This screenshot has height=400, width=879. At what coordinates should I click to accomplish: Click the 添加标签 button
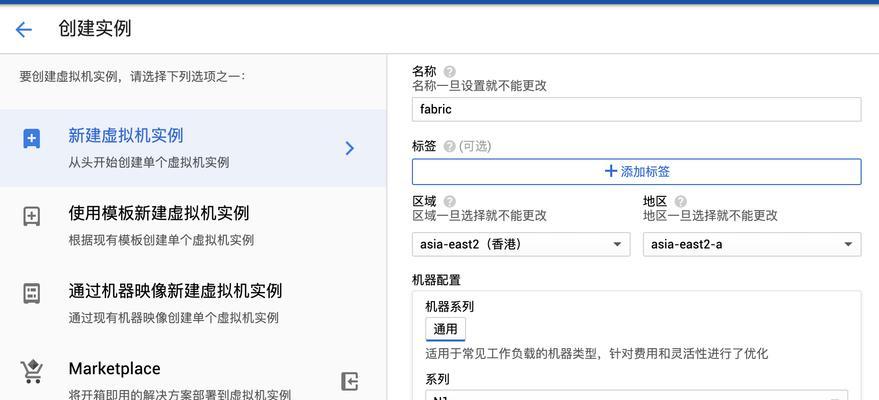636,171
